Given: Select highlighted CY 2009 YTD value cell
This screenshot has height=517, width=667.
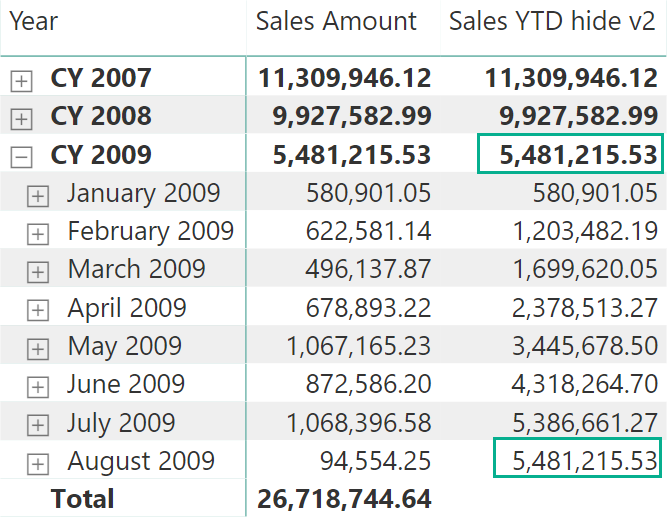Looking at the screenshot, I should pos(570,154).
